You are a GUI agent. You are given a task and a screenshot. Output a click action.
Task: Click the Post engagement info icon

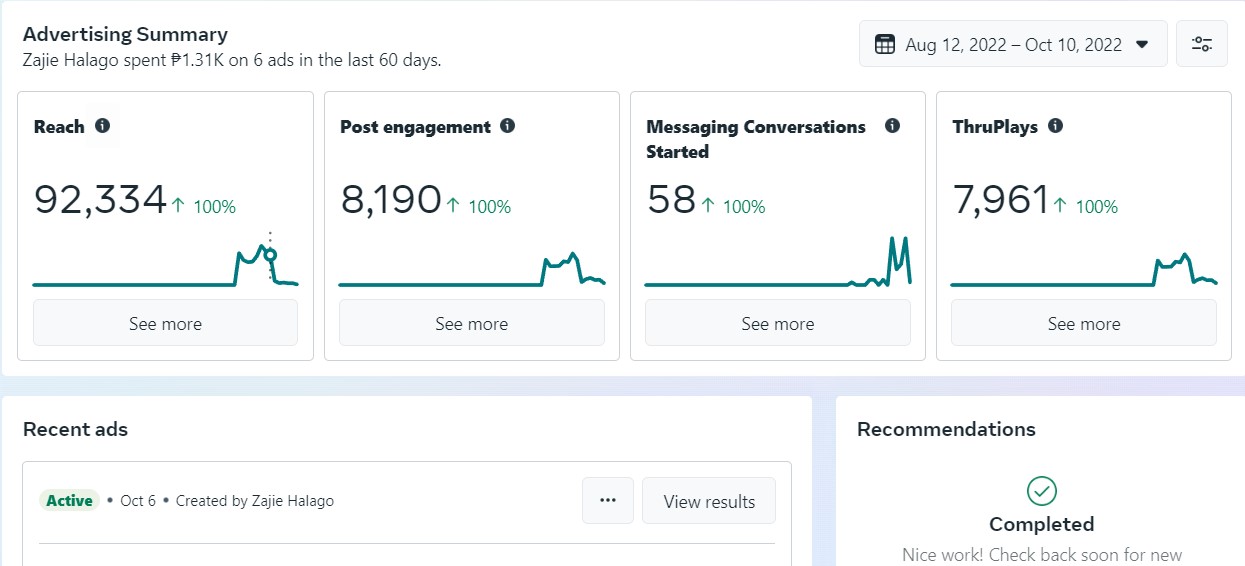coord(507,126)
